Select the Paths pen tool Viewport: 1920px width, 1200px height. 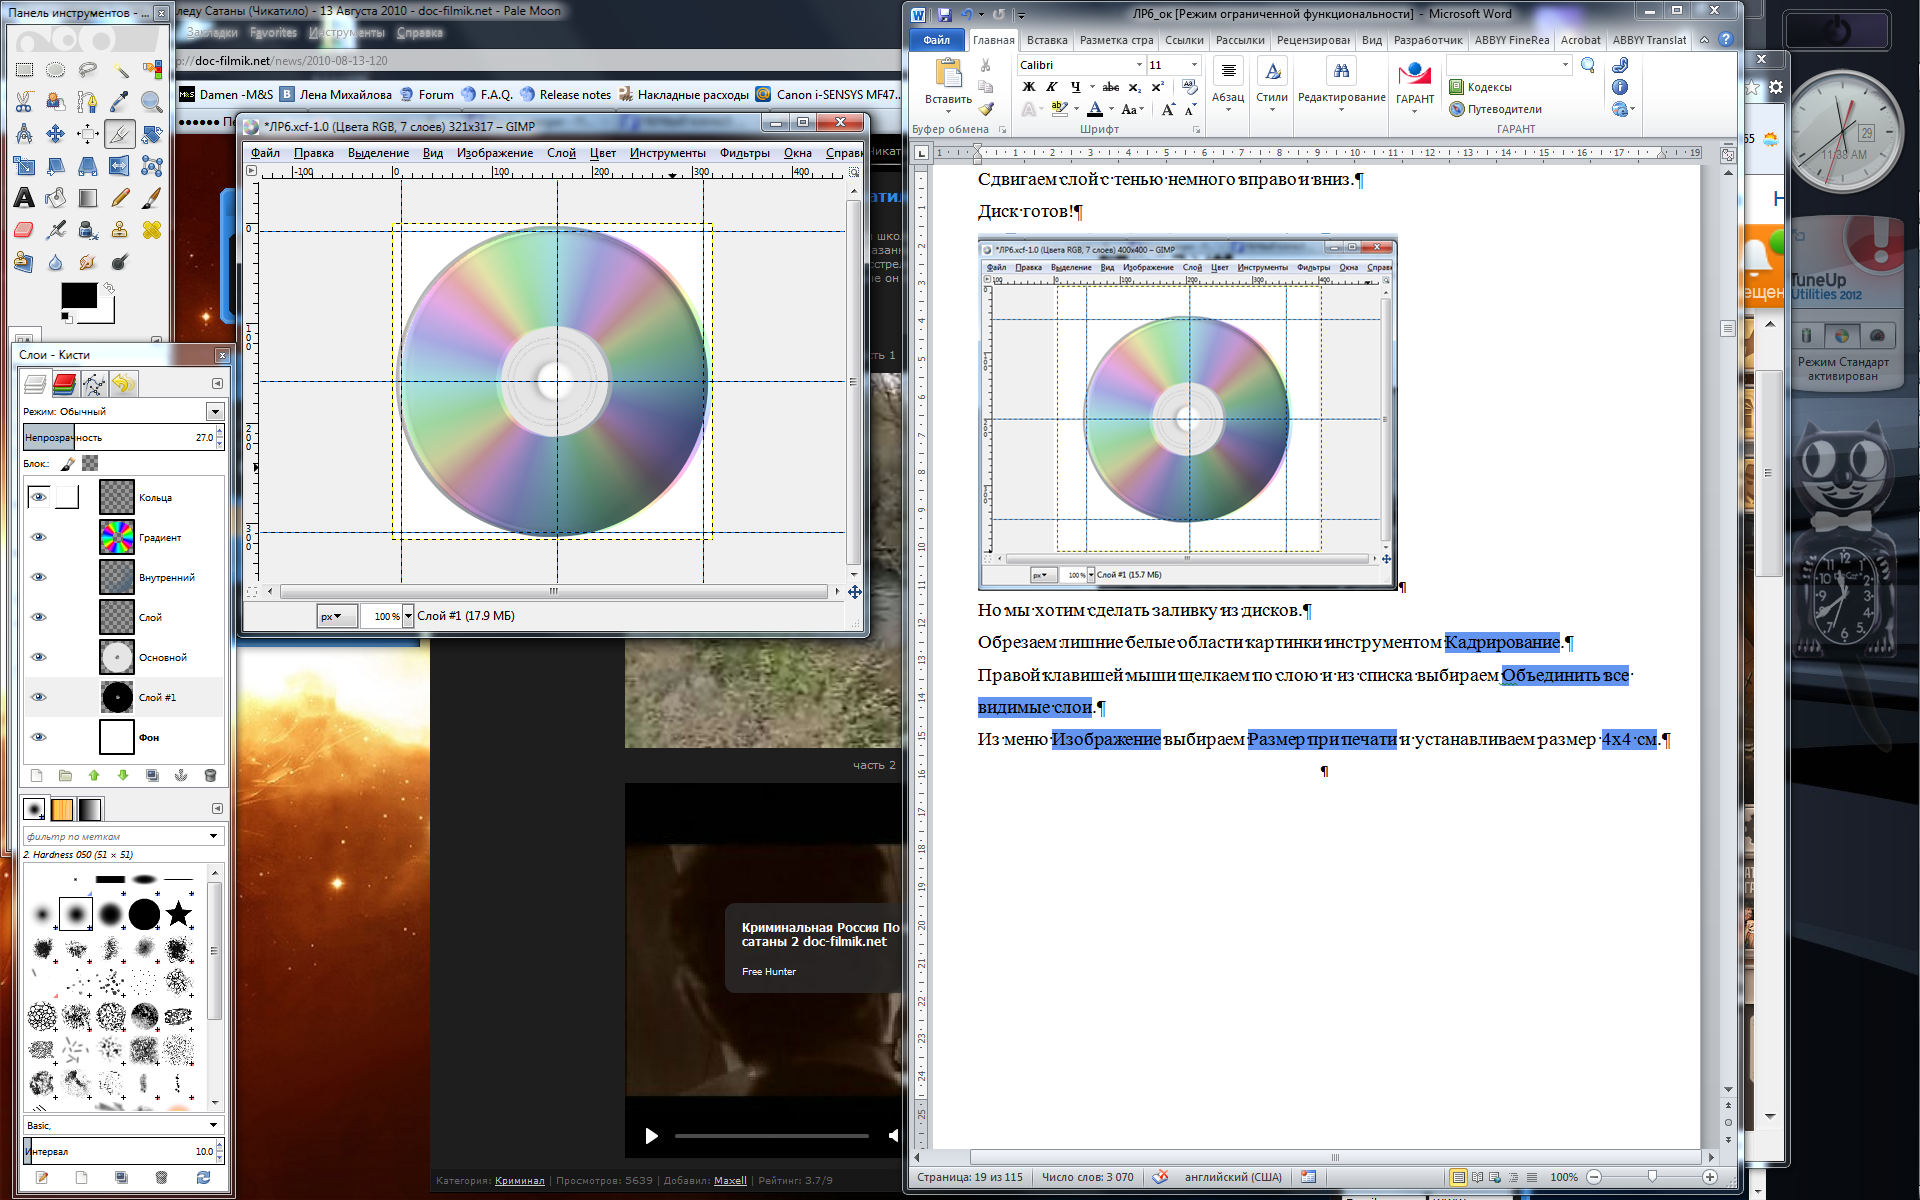coord(88,102)
